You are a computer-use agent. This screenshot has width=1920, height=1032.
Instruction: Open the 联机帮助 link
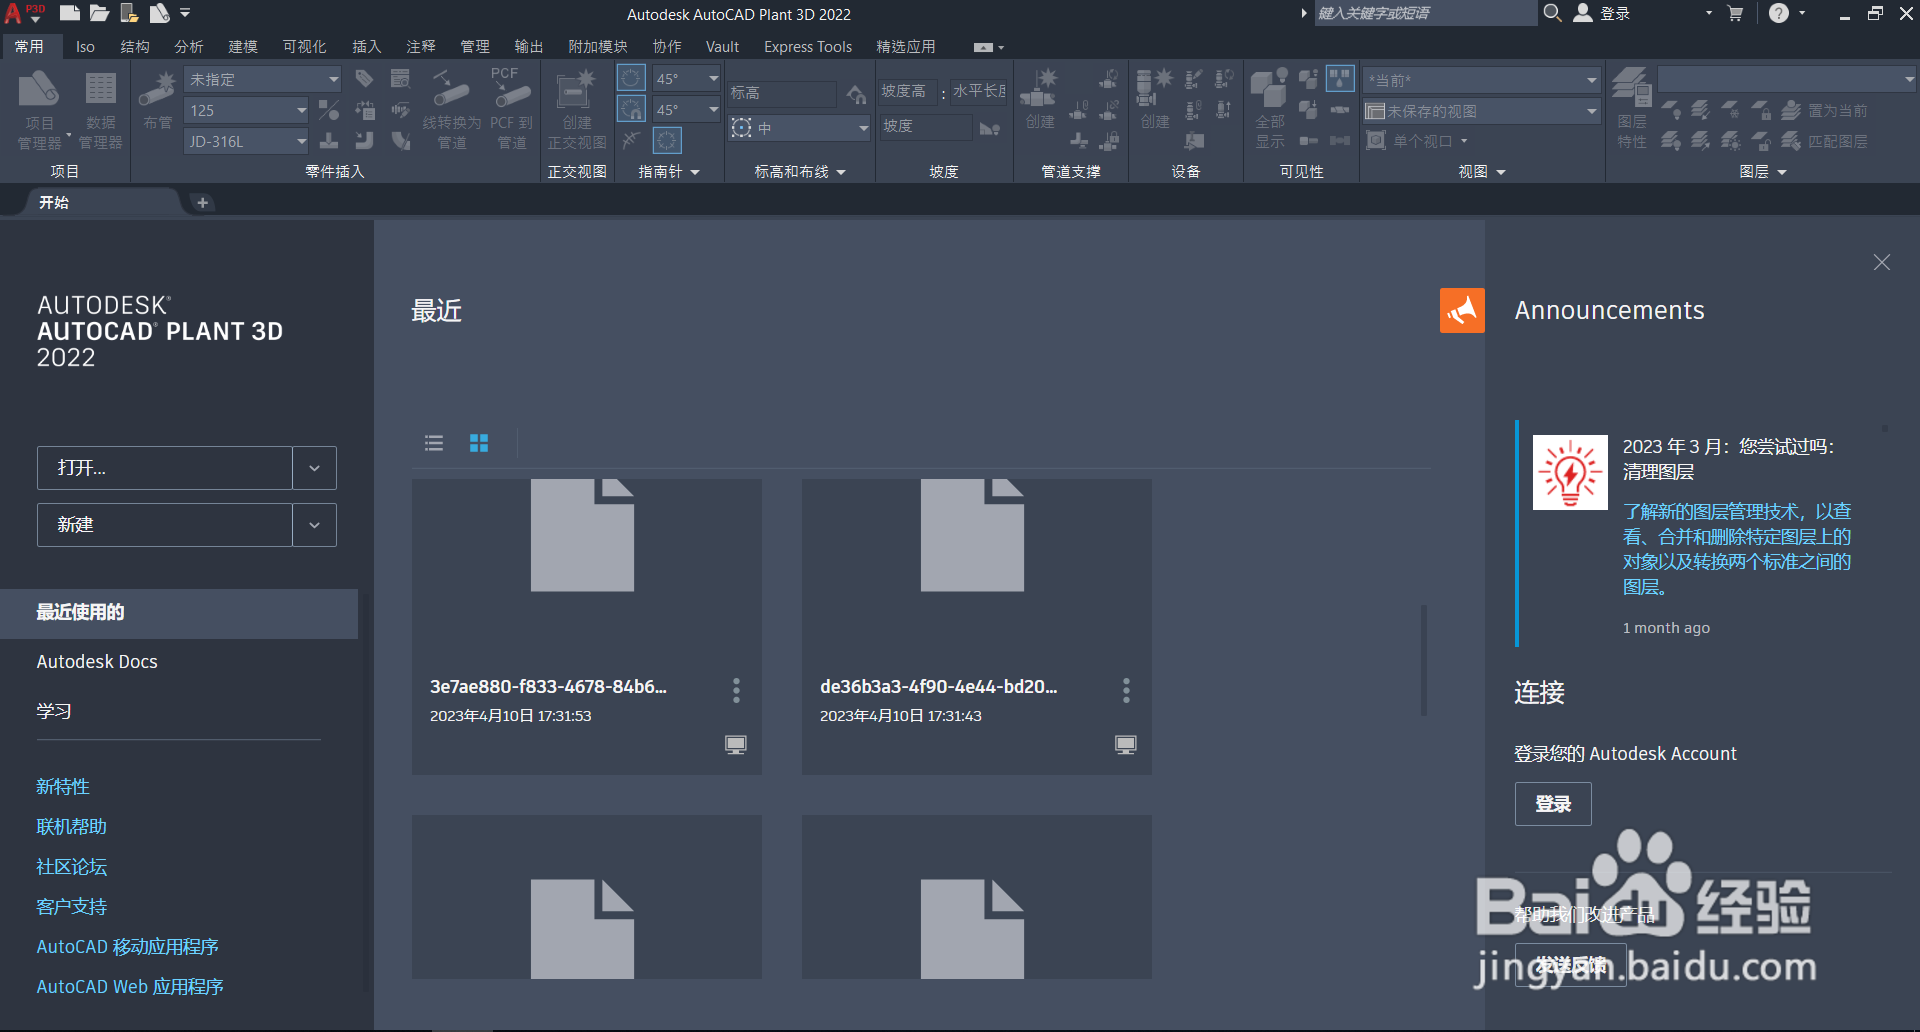(72, 827)
